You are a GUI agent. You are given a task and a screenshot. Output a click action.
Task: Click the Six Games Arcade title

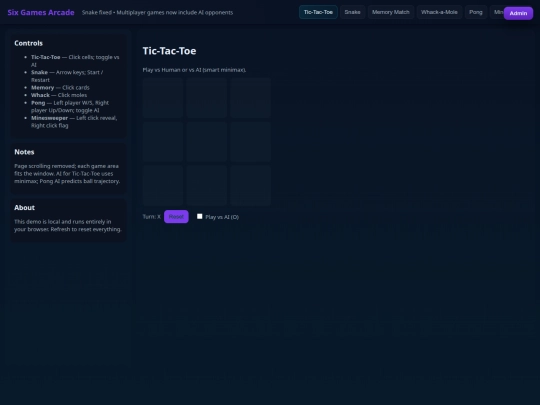pos(41,12)
